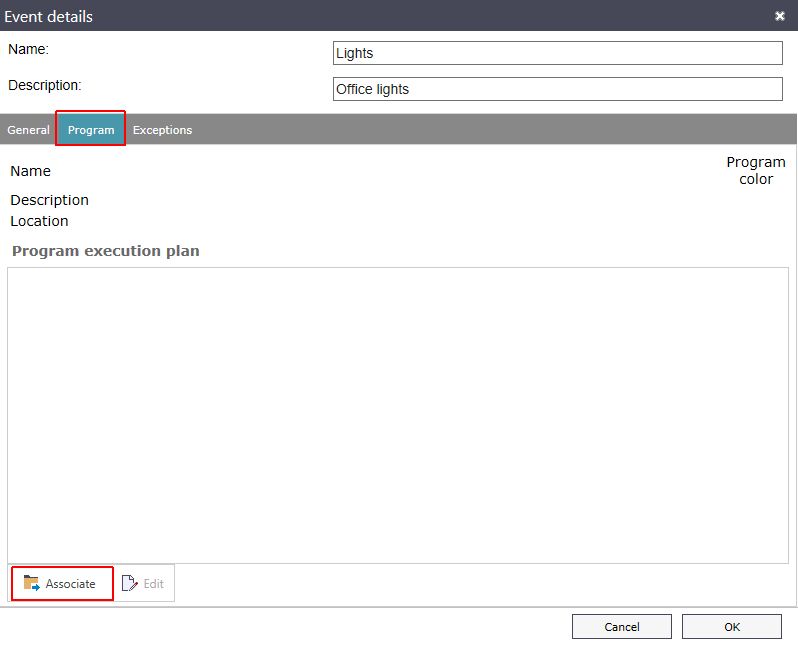Close the Event details dialog

[780, 16]
